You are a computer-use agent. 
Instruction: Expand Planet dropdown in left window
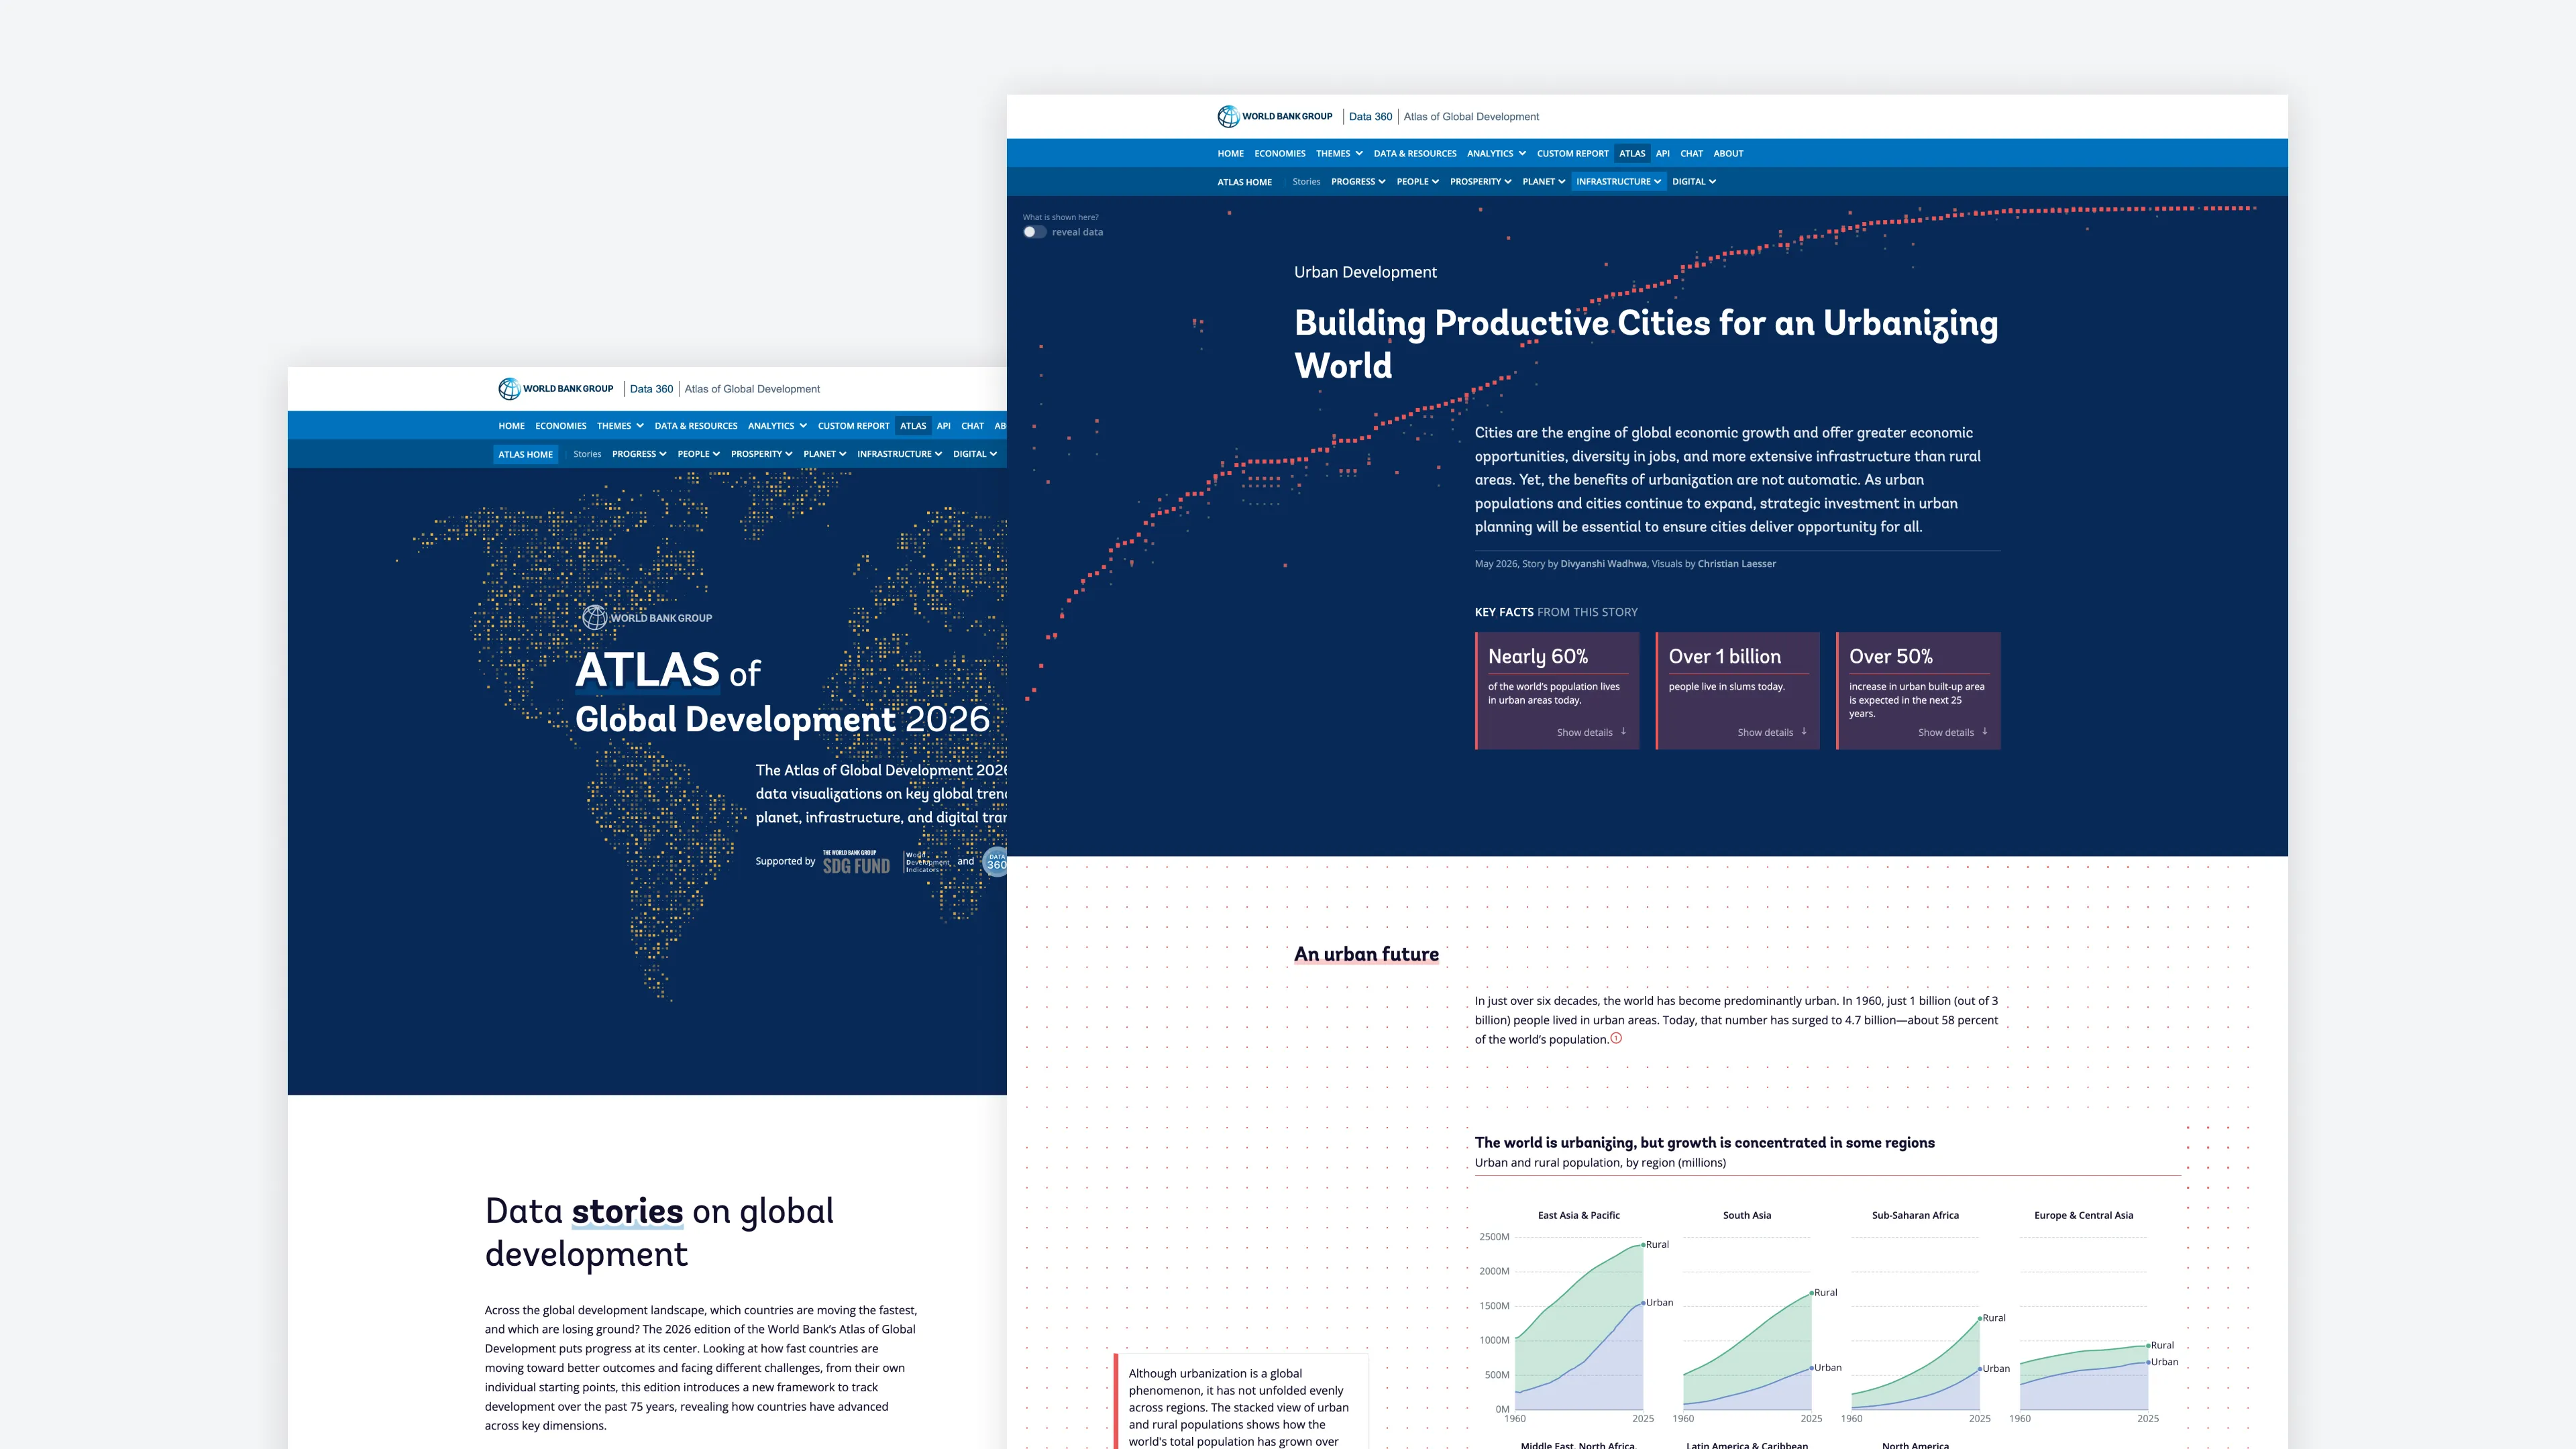point(824,454)
